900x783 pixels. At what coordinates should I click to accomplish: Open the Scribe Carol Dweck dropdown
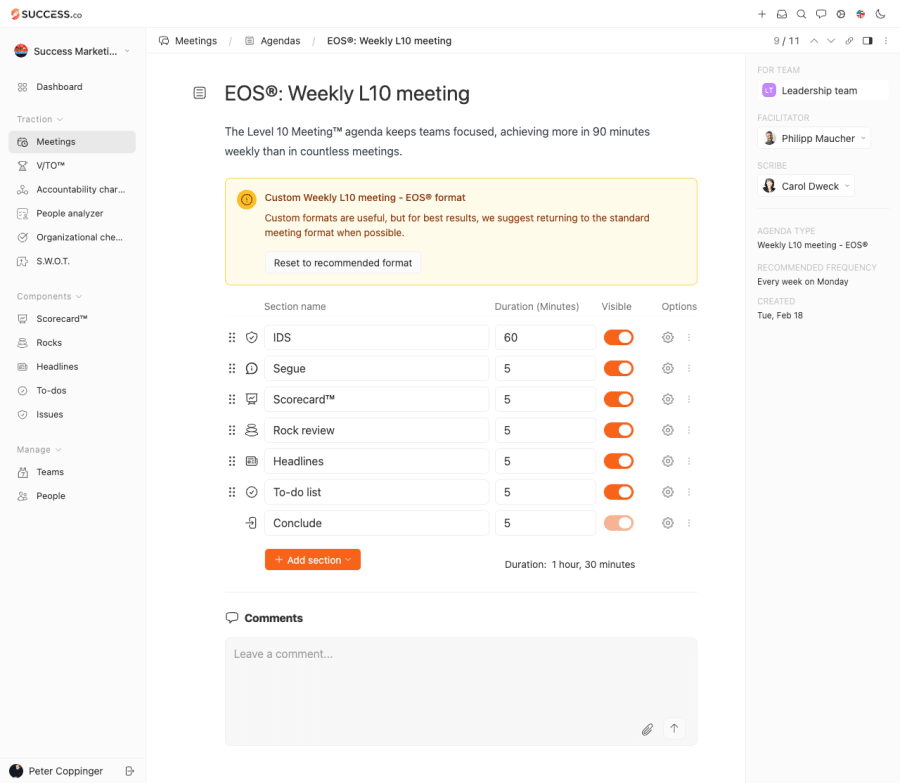(806, 186)
